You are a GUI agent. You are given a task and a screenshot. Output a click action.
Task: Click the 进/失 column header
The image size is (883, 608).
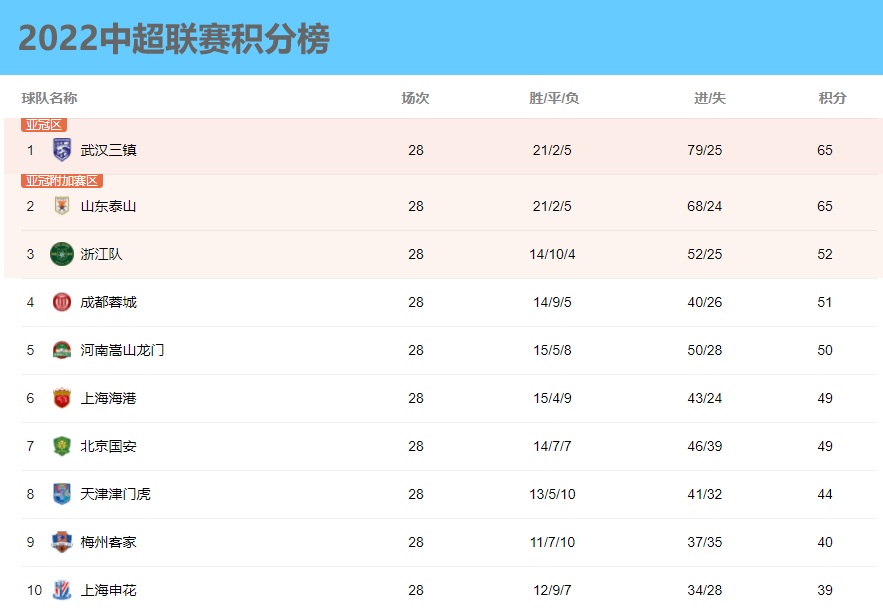(x=710, y=98)
